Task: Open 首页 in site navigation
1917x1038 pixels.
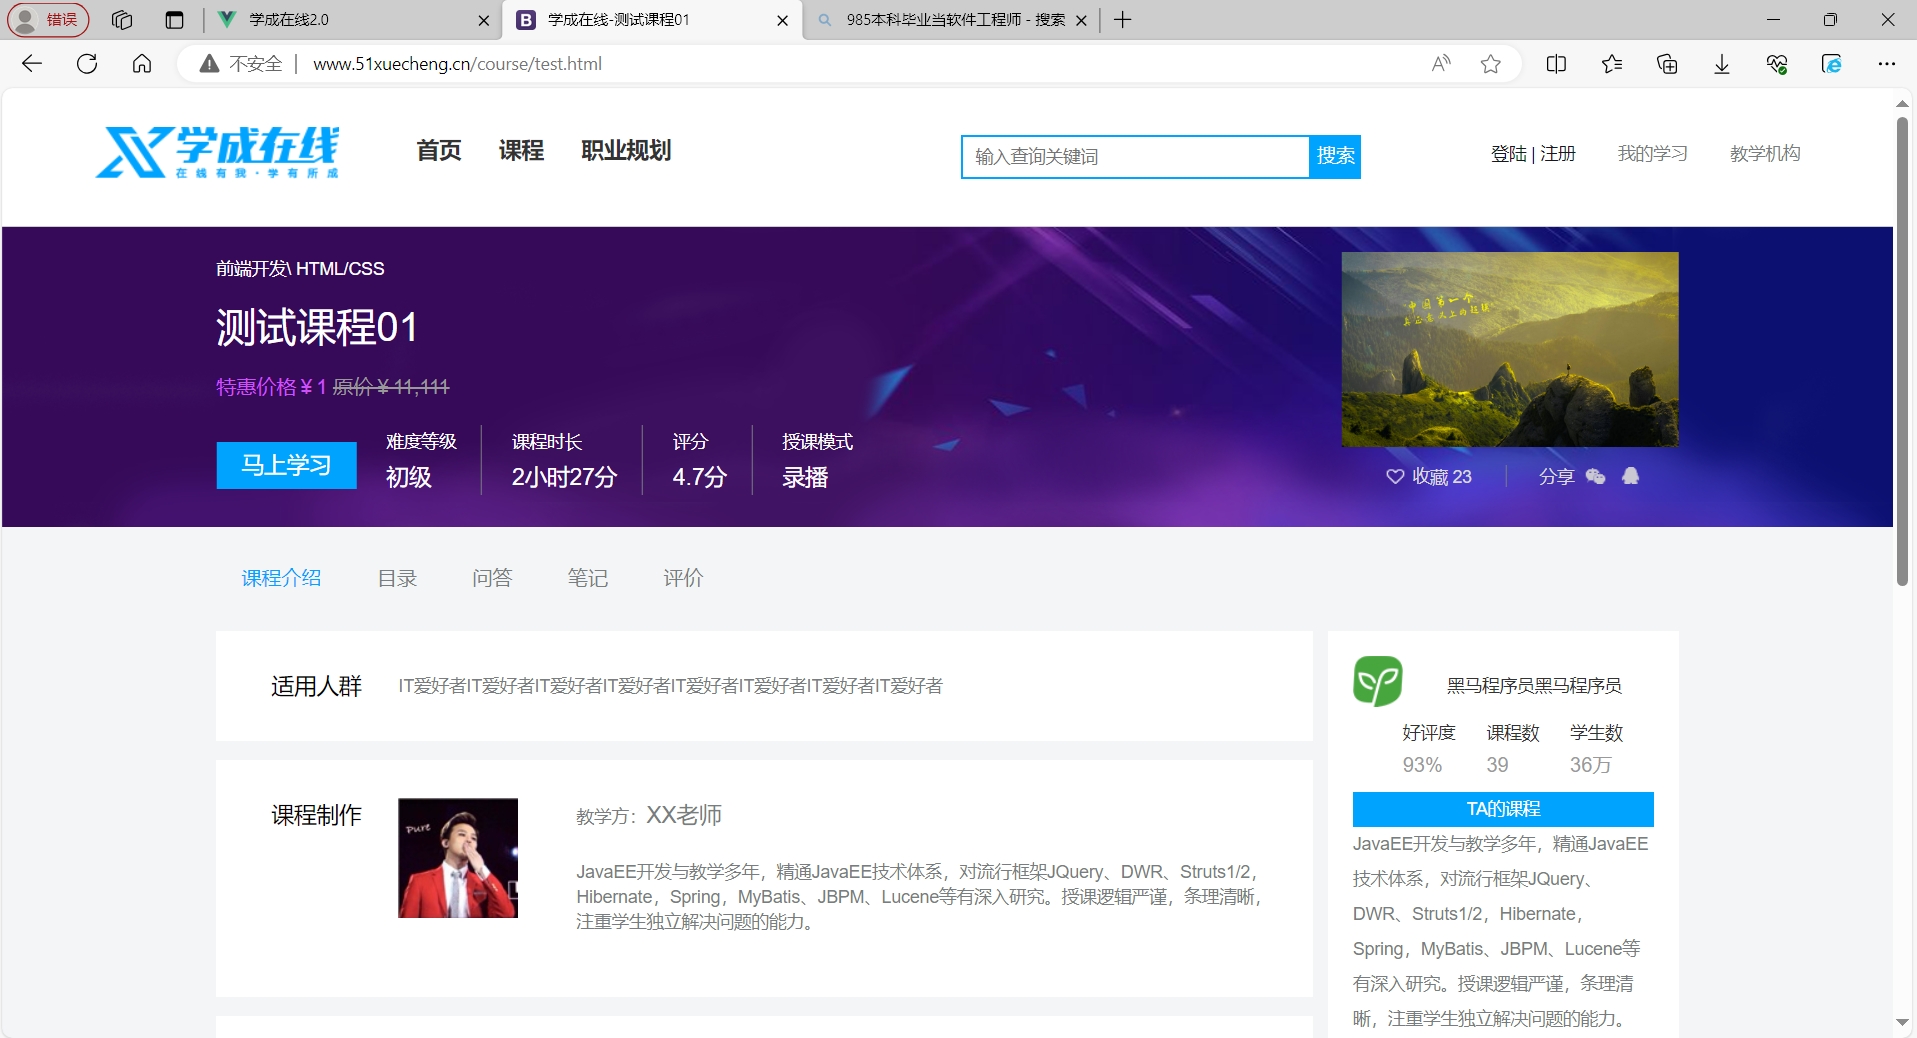Action: coord(439,151)
